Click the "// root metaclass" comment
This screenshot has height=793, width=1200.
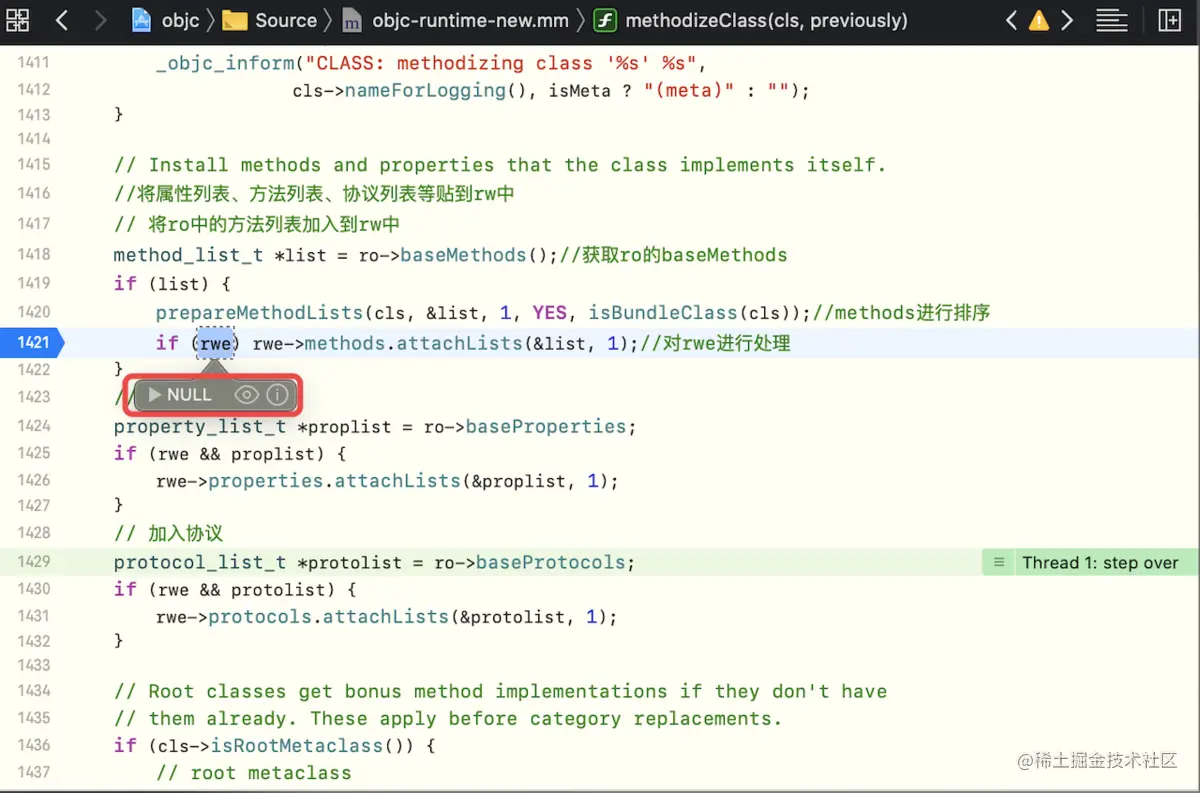point(254,773)
